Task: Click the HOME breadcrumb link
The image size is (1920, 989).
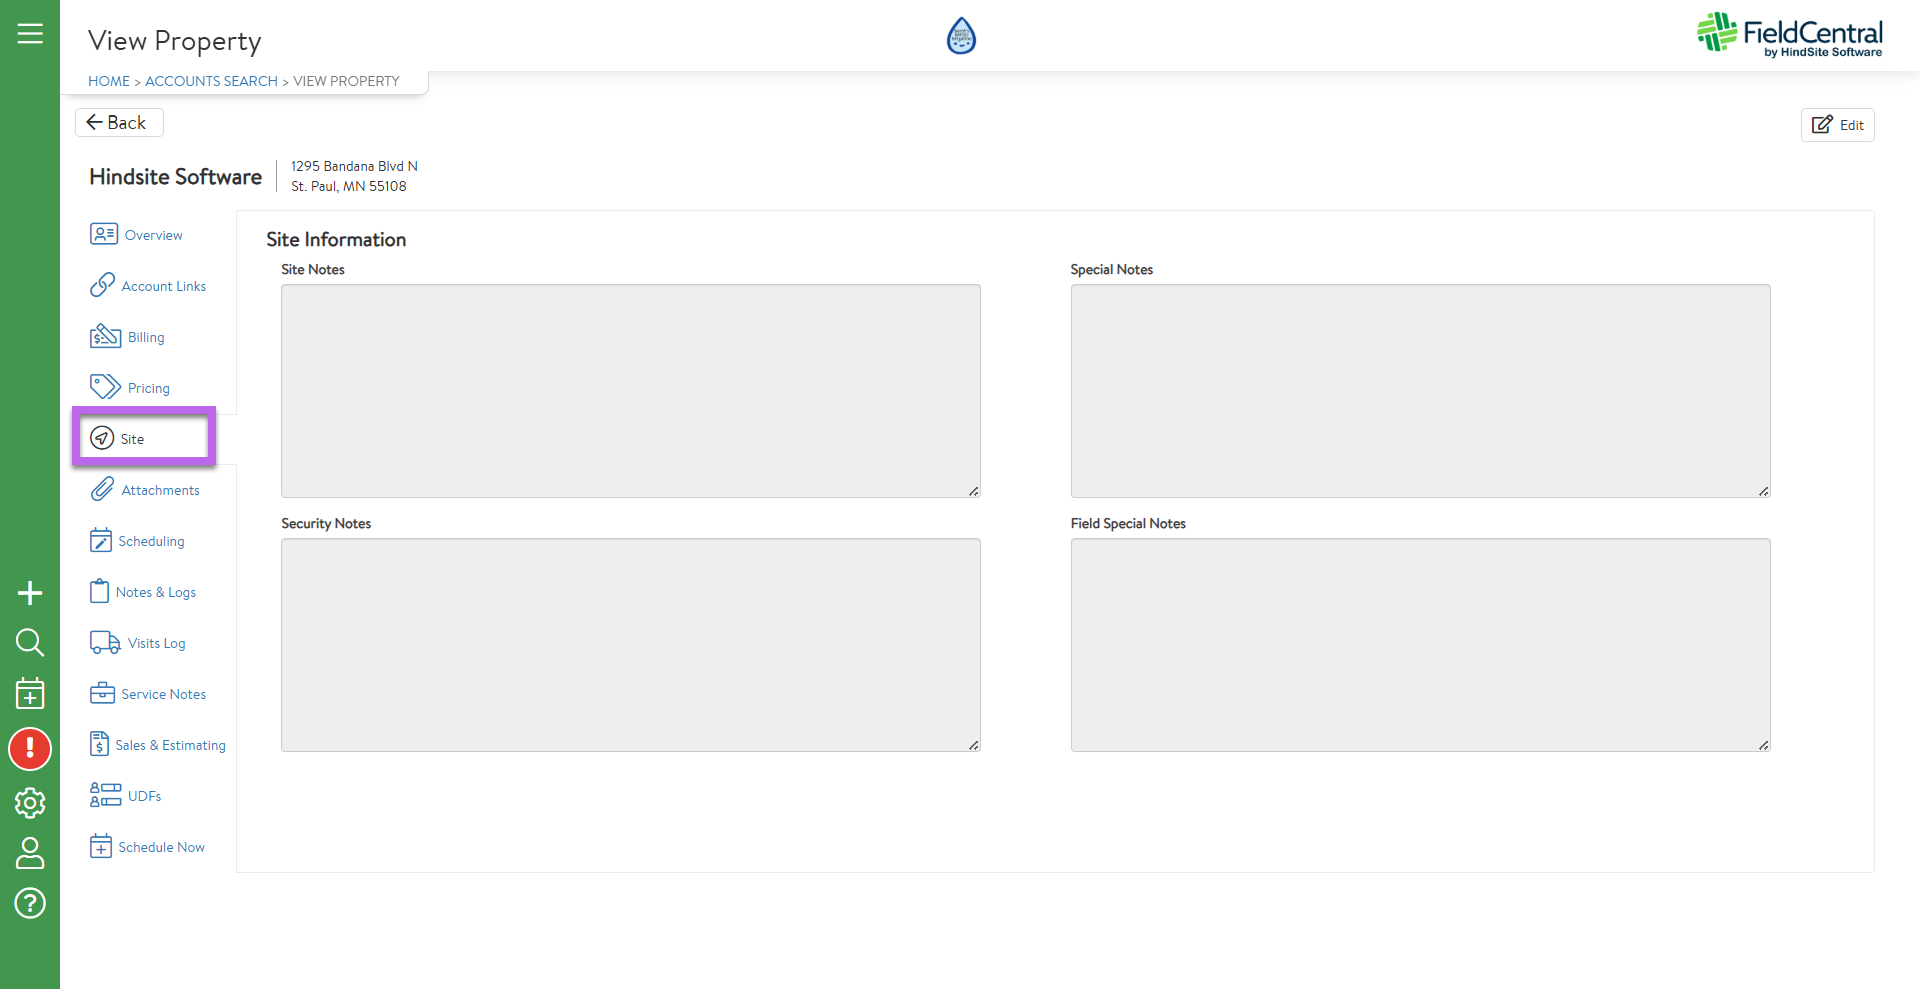Action: pos(109,81)
